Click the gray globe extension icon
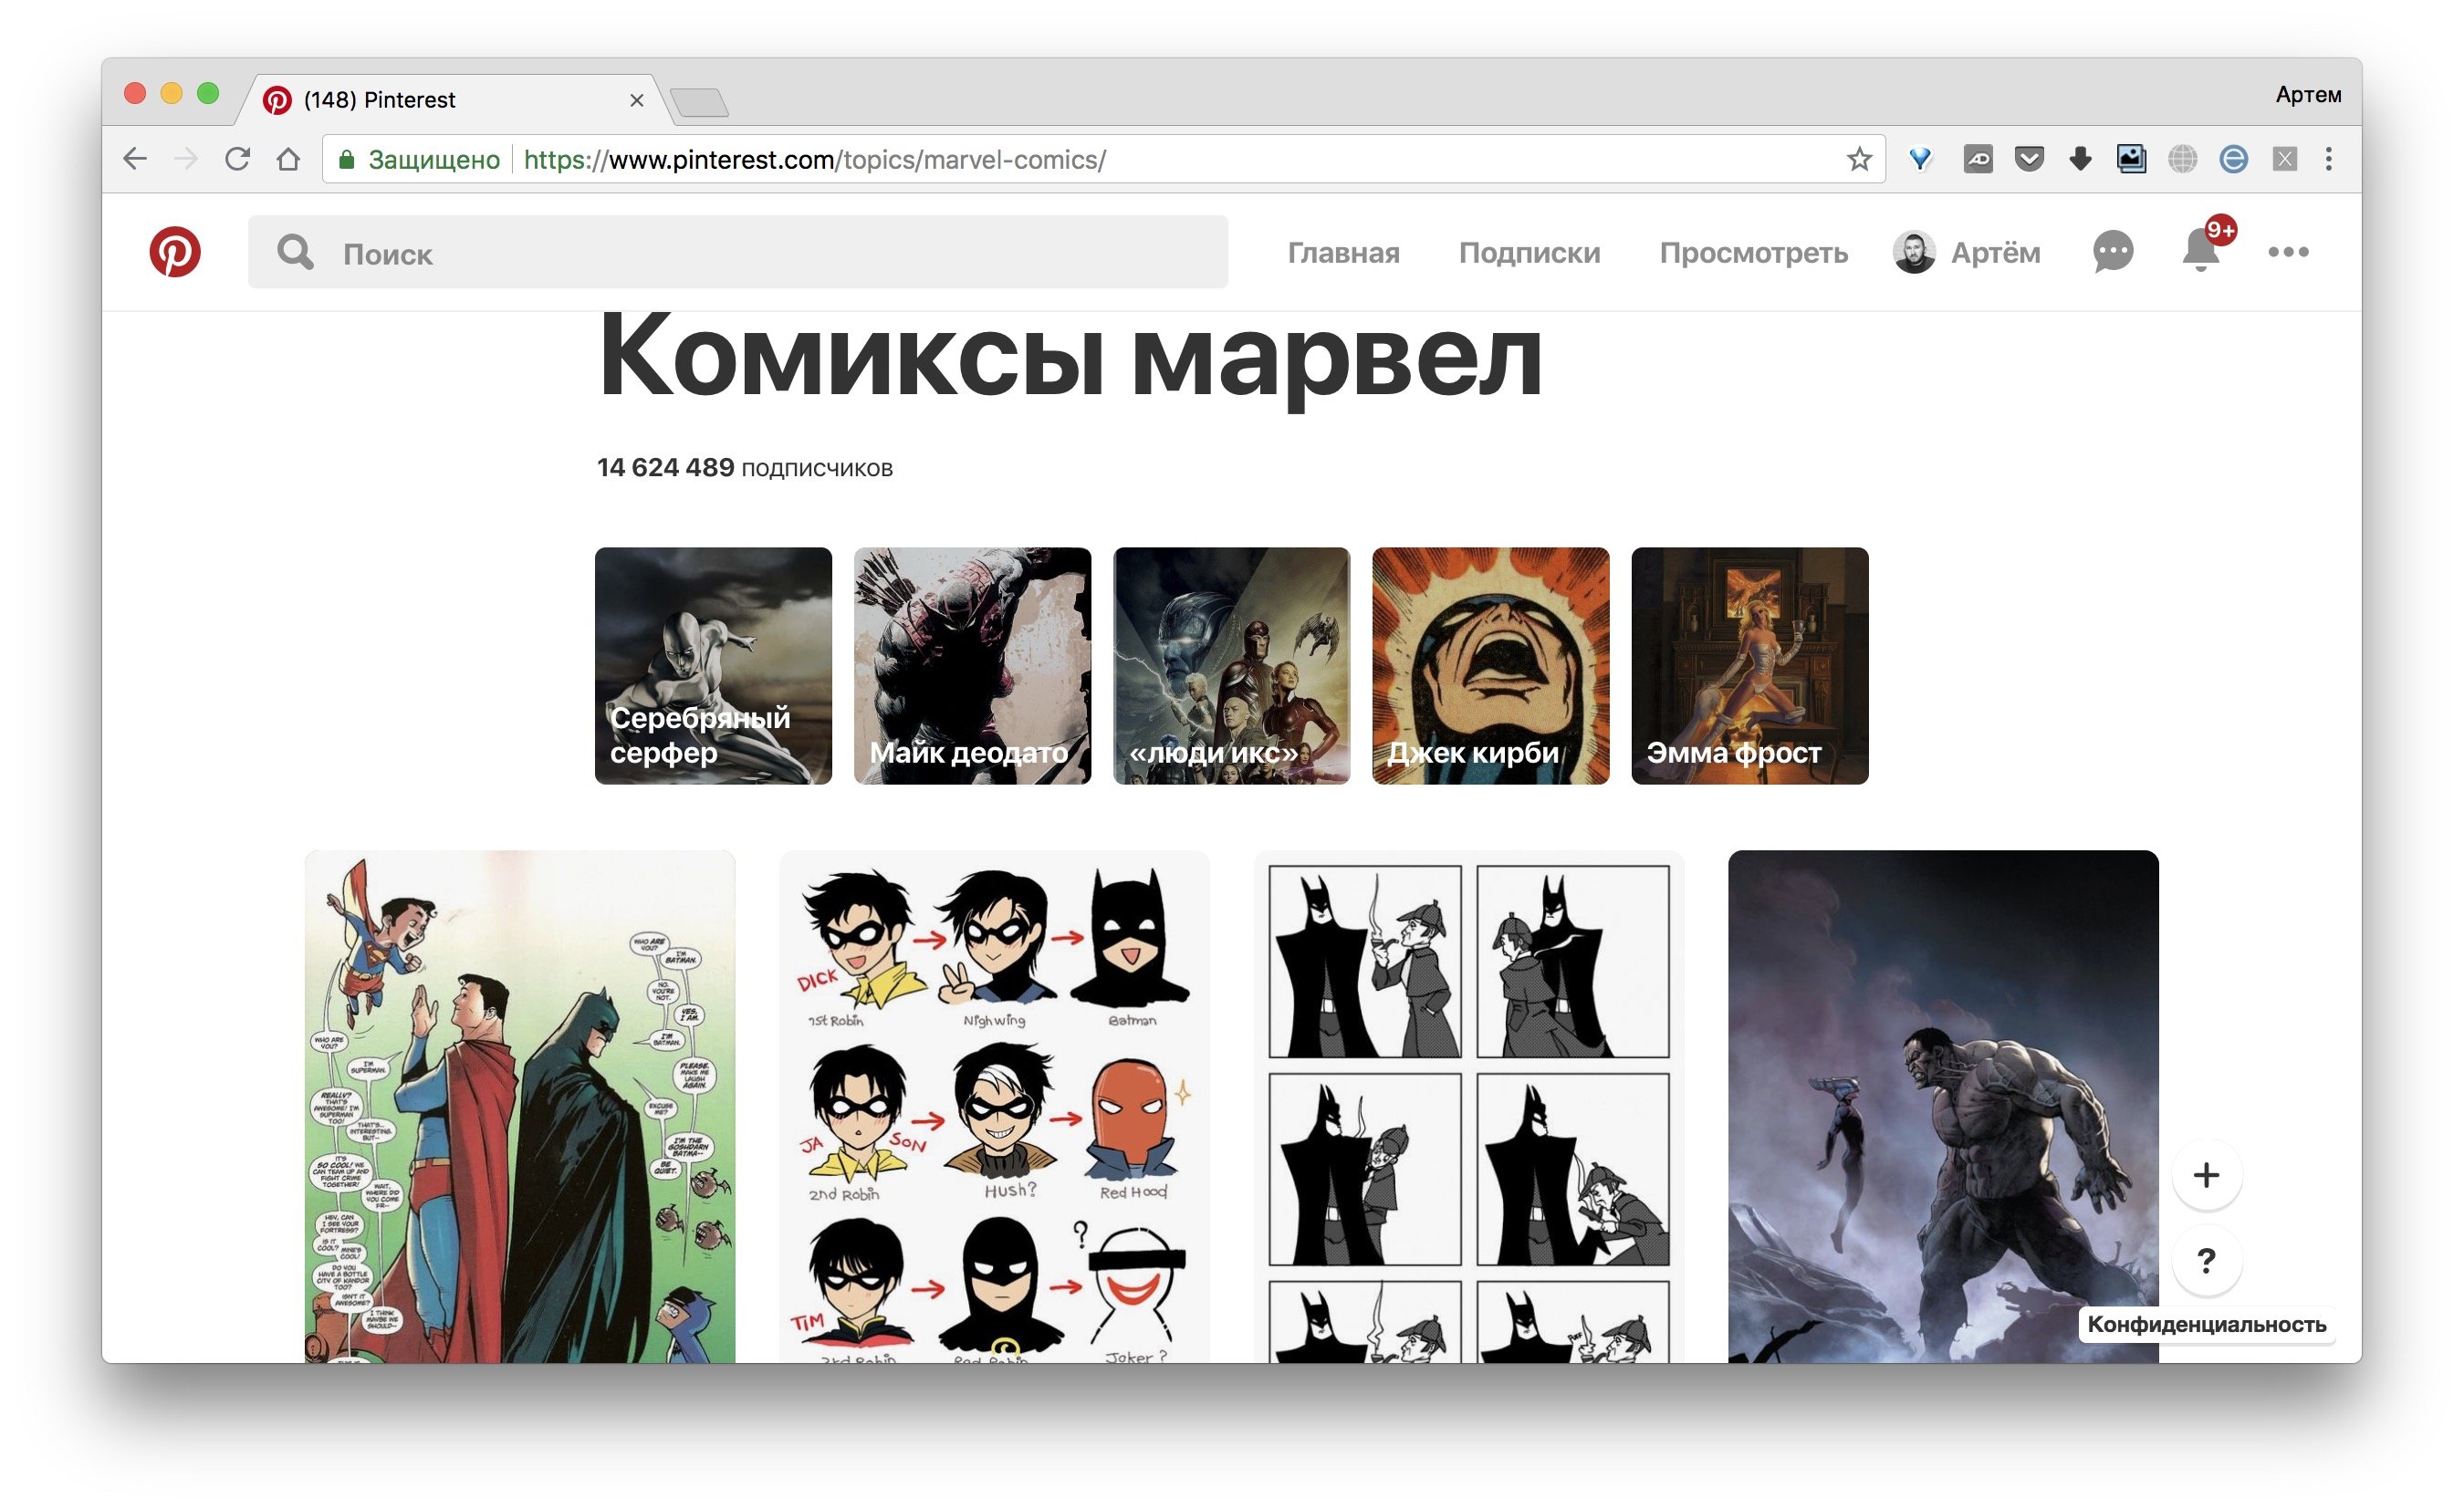This screenshot has height=1509, width=2464. 2182,159
